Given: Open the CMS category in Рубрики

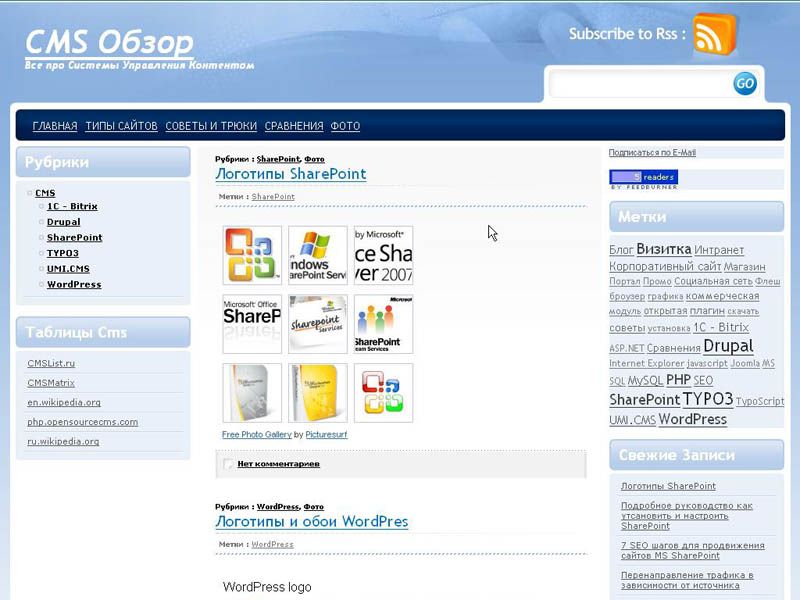Looking at the screenshot, I should point(45,193).
